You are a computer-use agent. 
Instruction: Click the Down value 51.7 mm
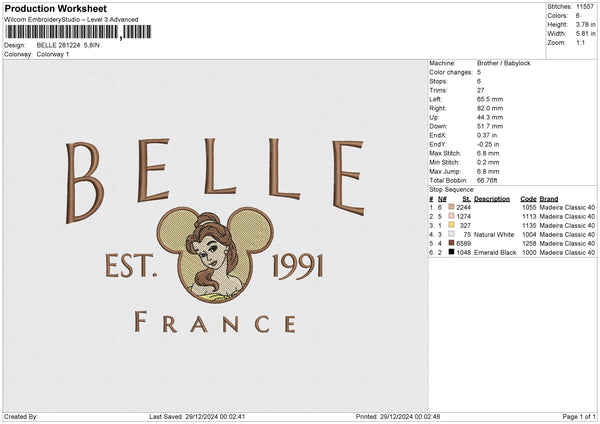coord(490,126)
